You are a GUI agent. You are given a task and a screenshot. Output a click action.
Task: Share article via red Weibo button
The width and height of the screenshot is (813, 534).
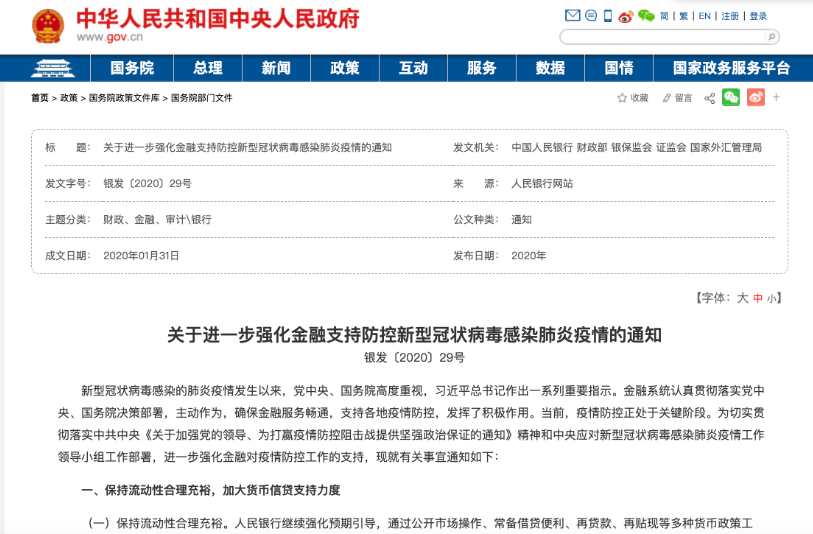[x=756, y=97]
